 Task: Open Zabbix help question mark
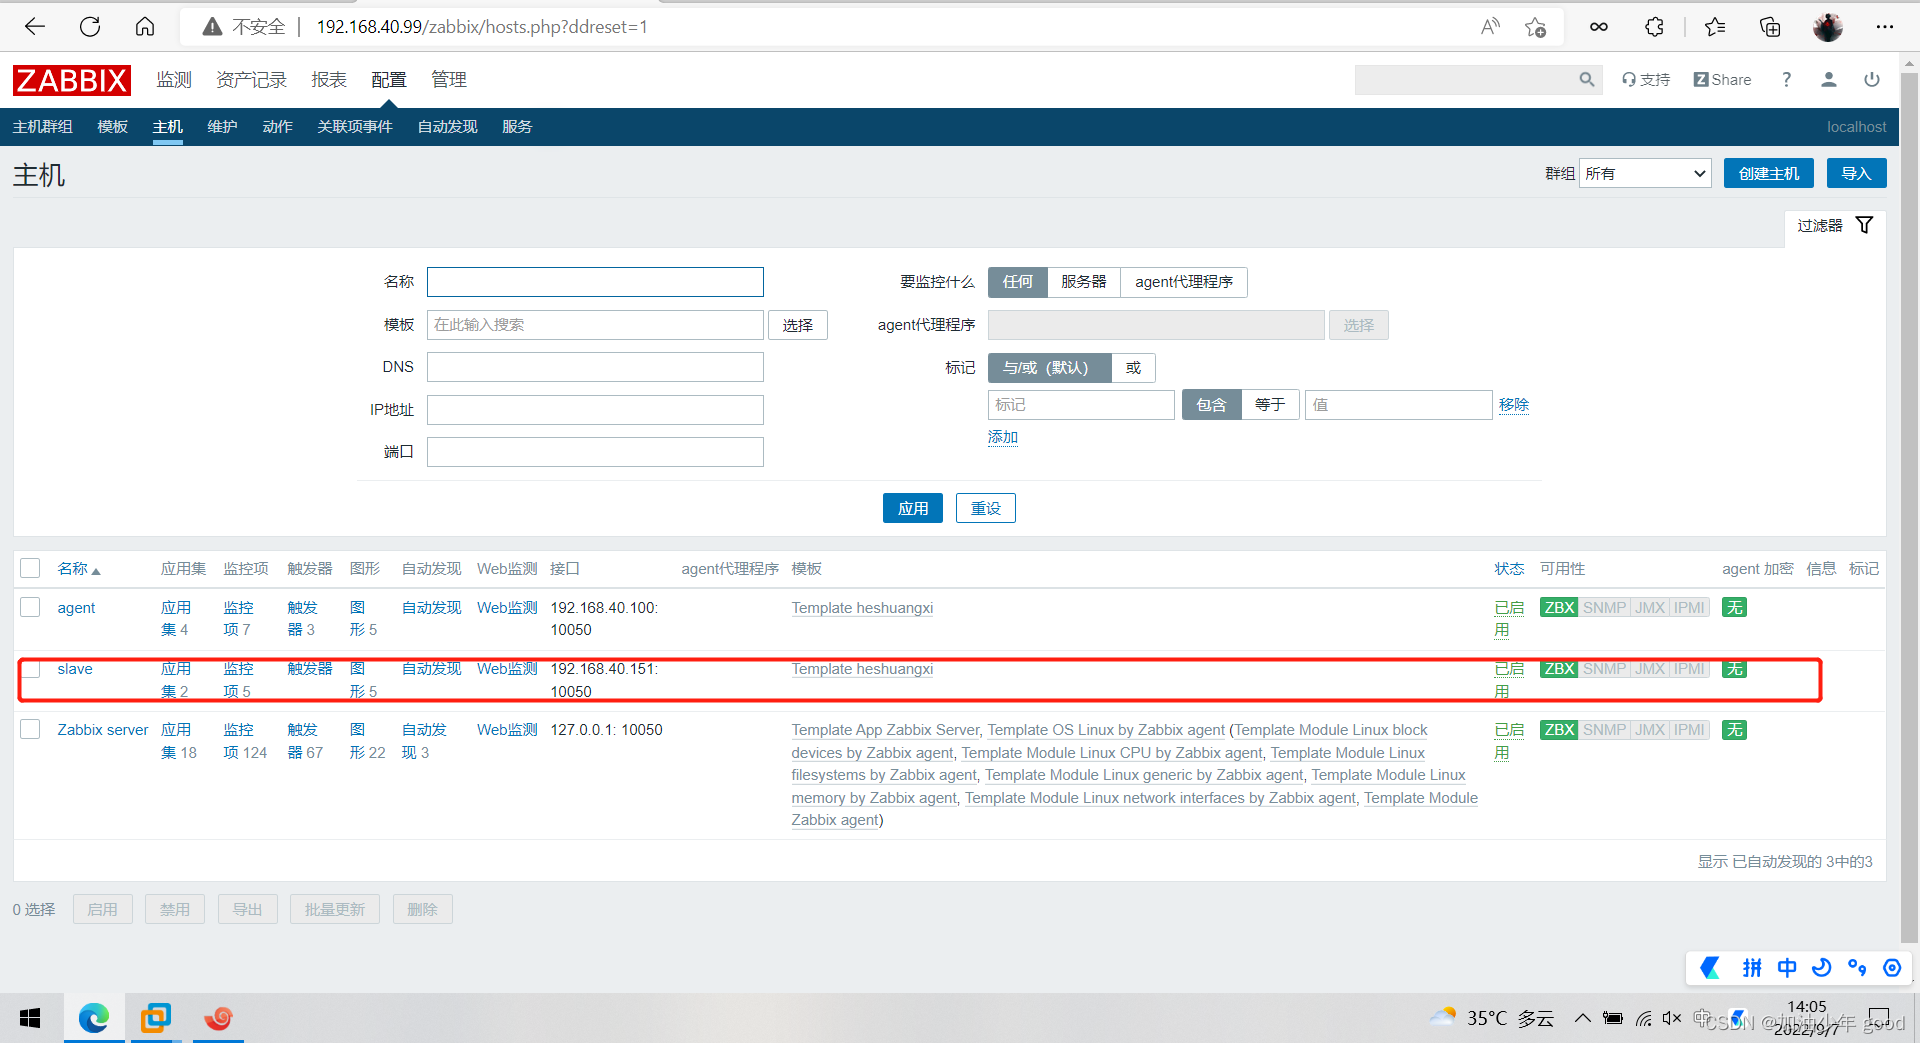pyautogui.click(x=1786, y=80)
